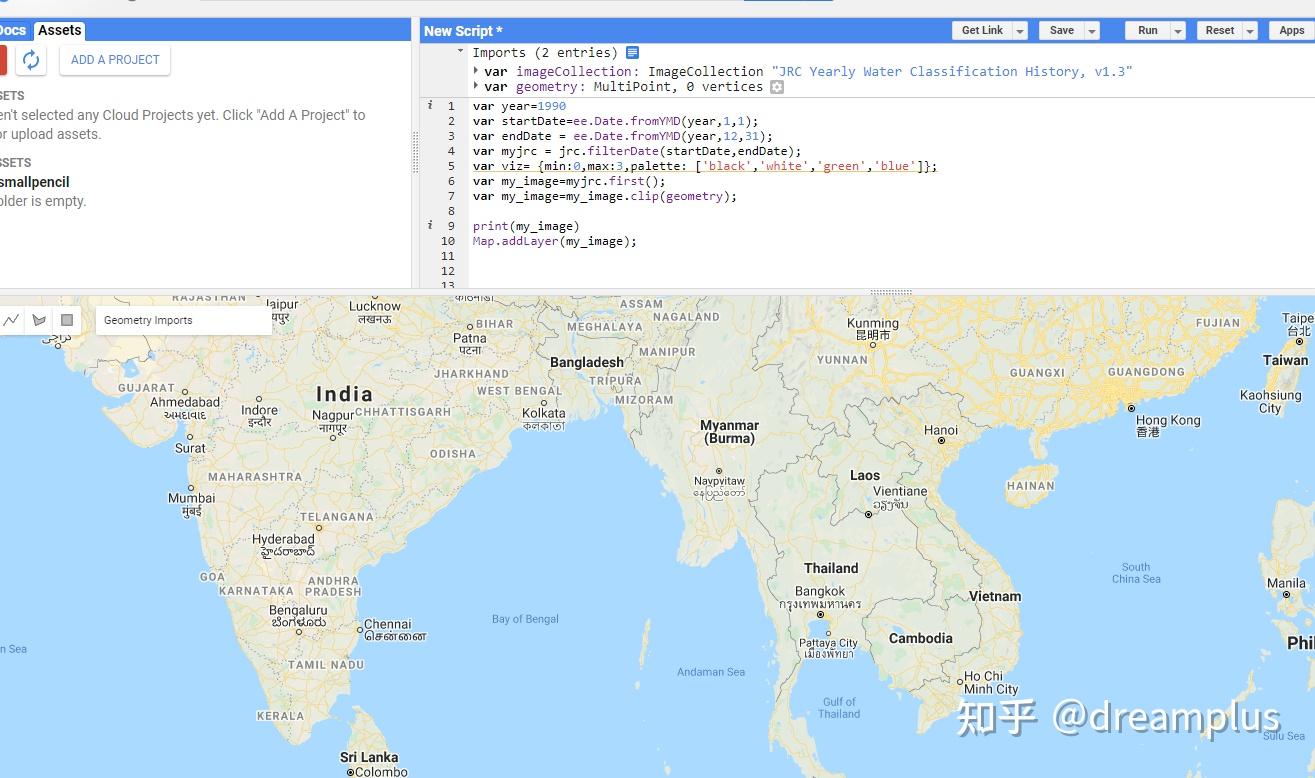Click the info marker beside line 1
Image resolution: width=1315 pixels, height=778 pixels.
point(430,105)
